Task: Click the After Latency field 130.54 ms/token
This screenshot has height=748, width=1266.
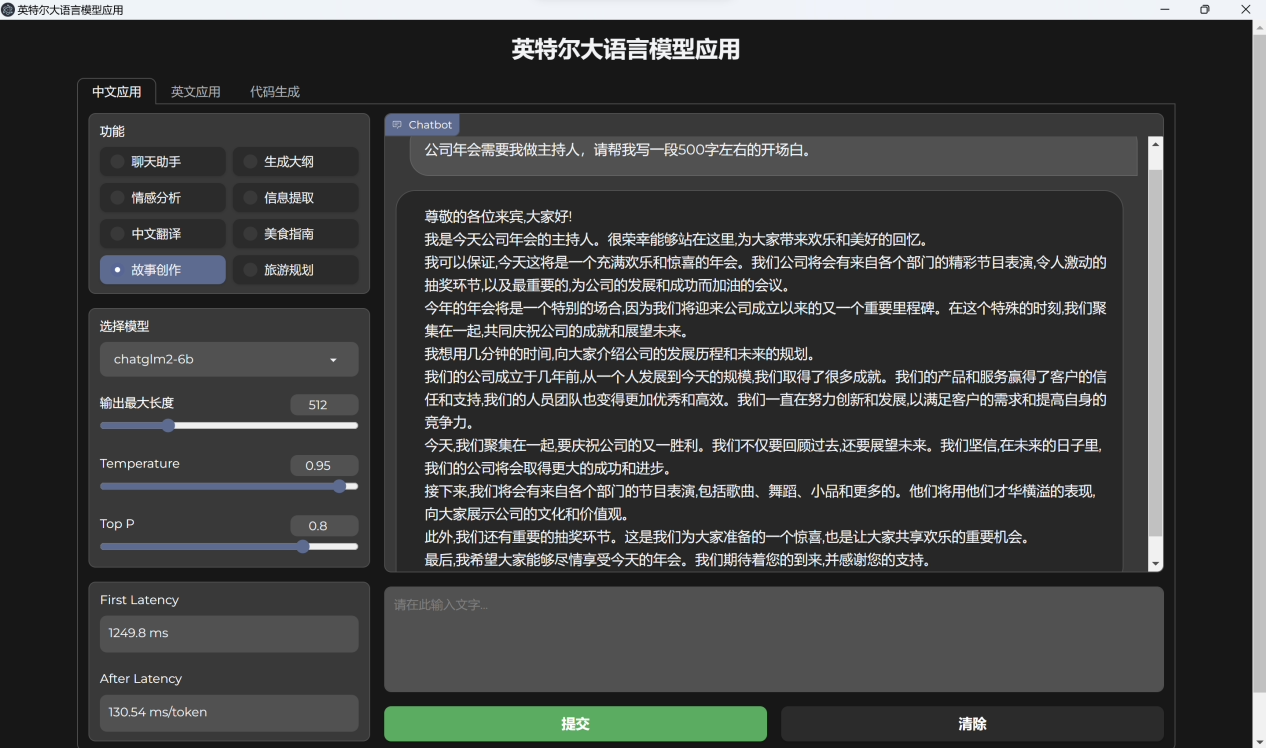Action: click(x=229, y=712)
